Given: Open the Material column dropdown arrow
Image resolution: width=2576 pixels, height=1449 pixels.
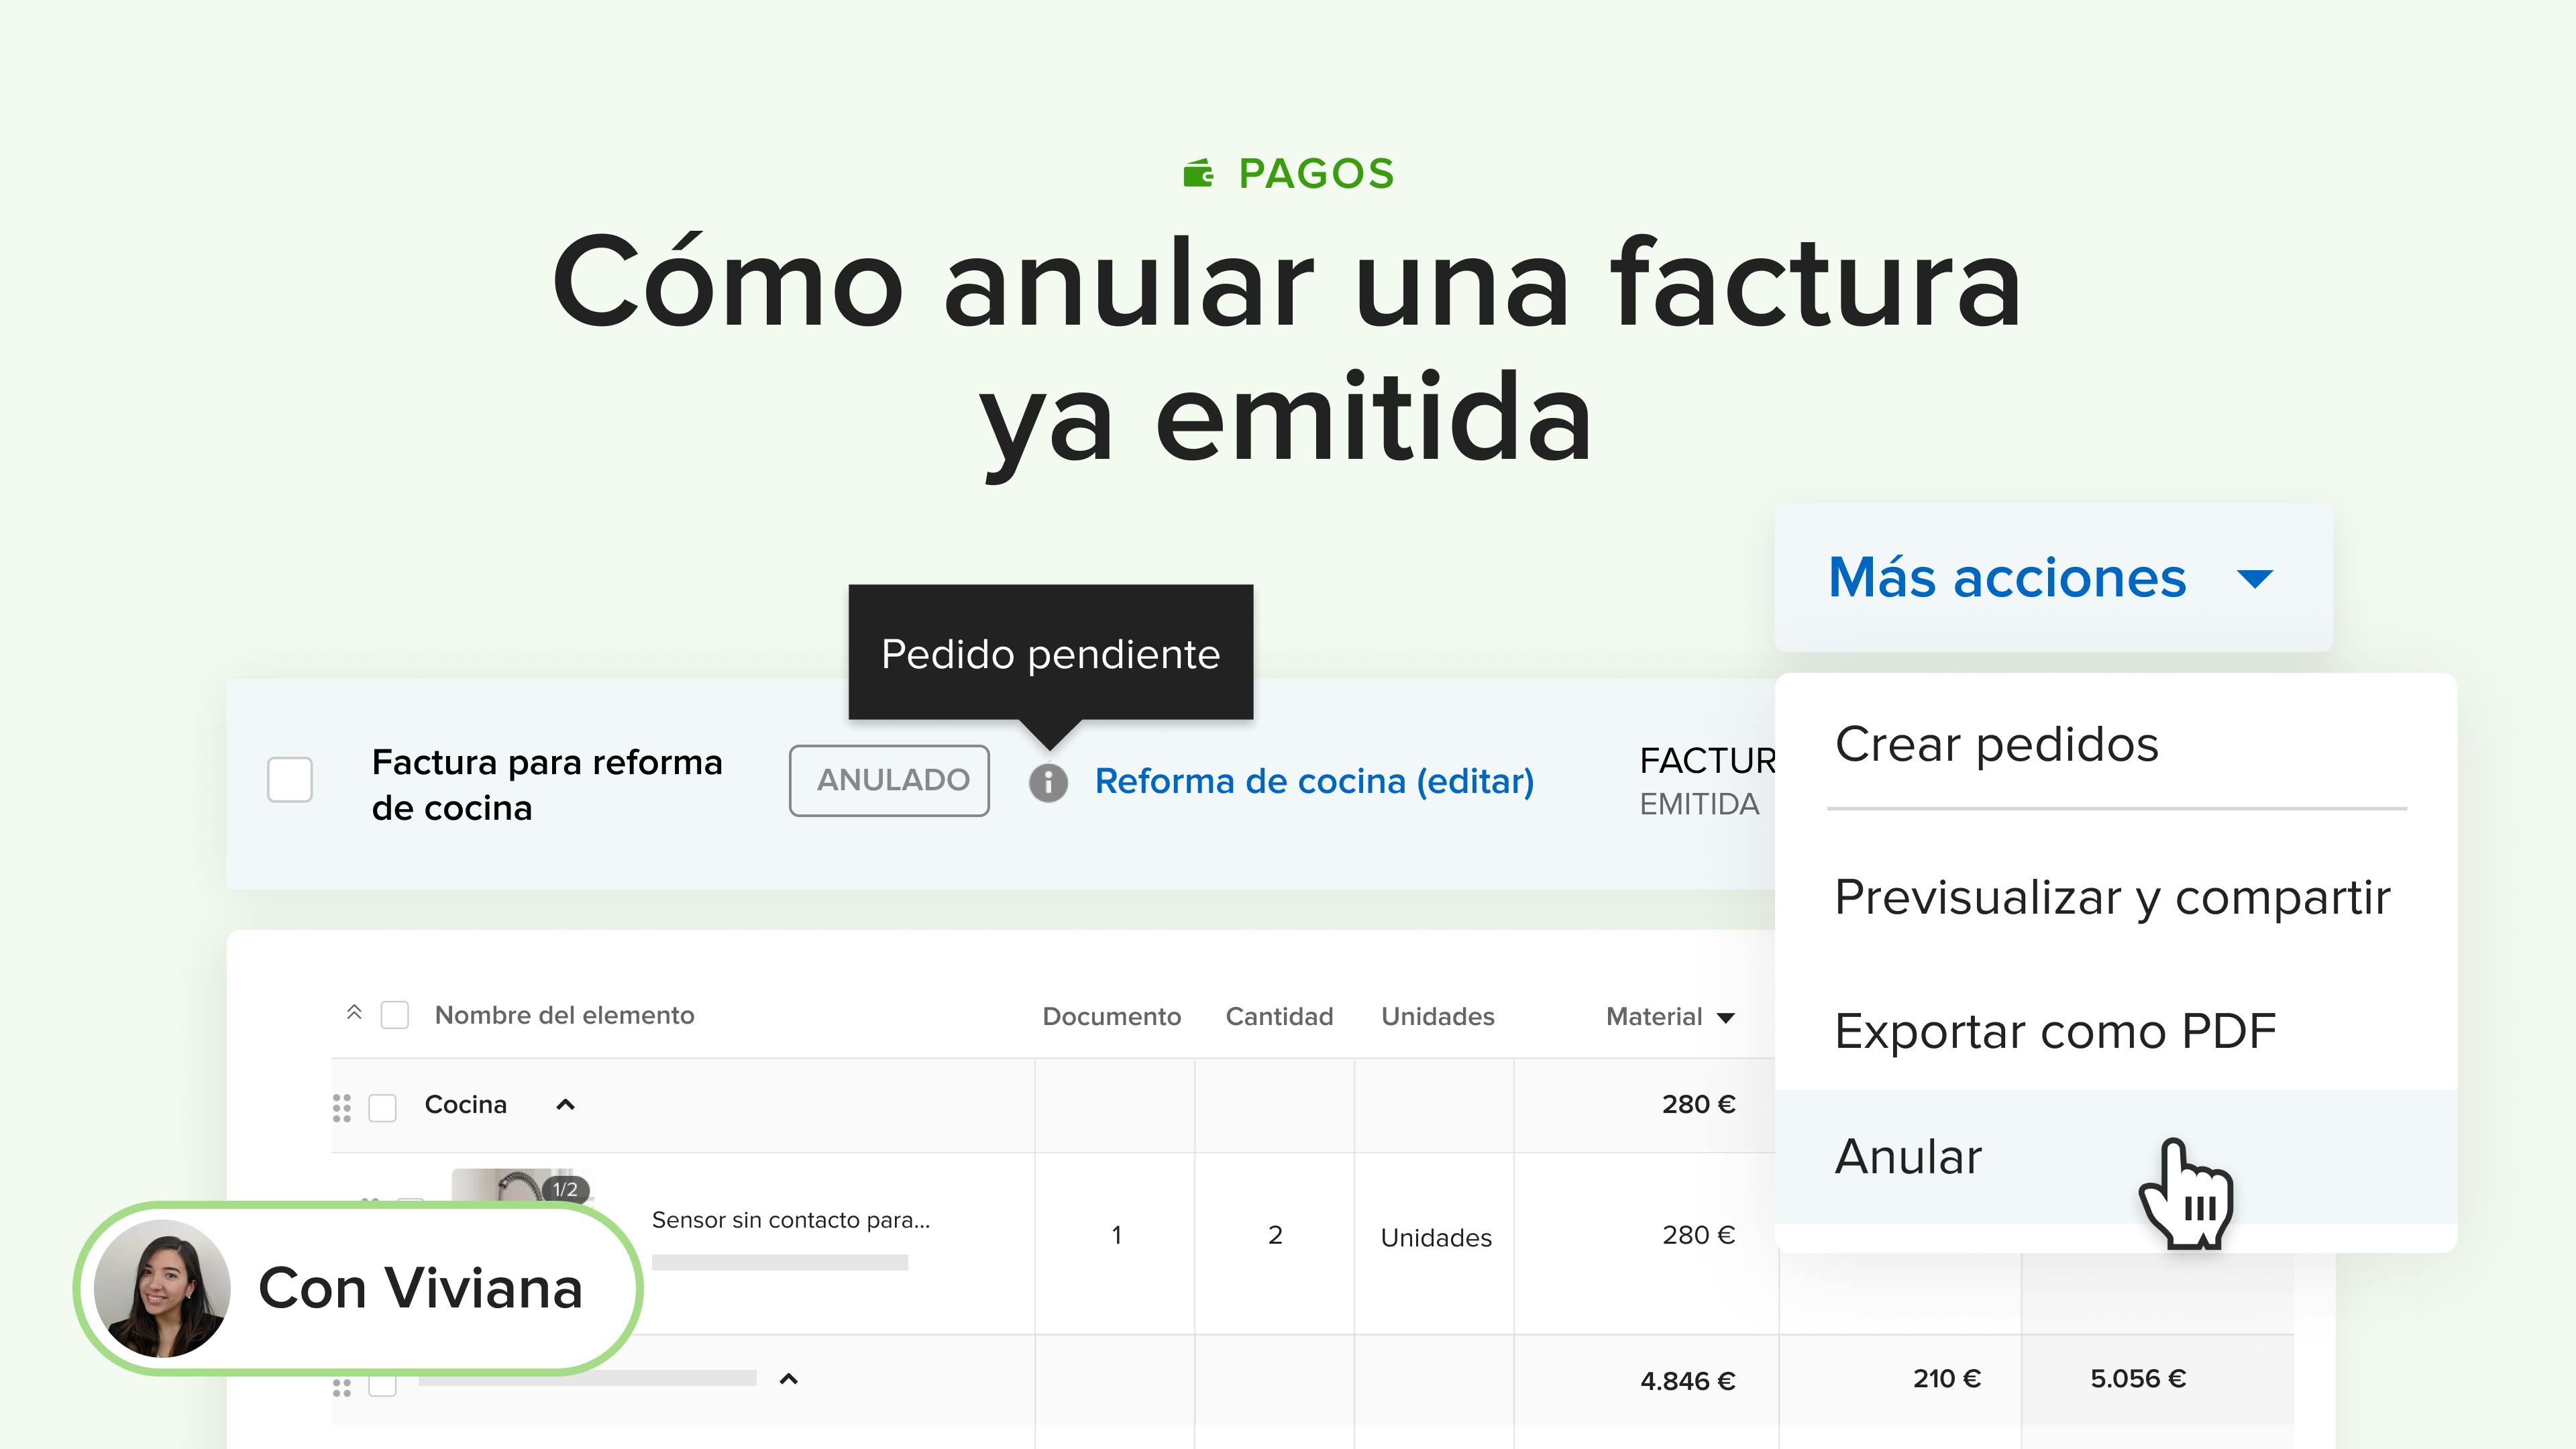Looking at the screenshot, I should [x=1725, y=1018].
